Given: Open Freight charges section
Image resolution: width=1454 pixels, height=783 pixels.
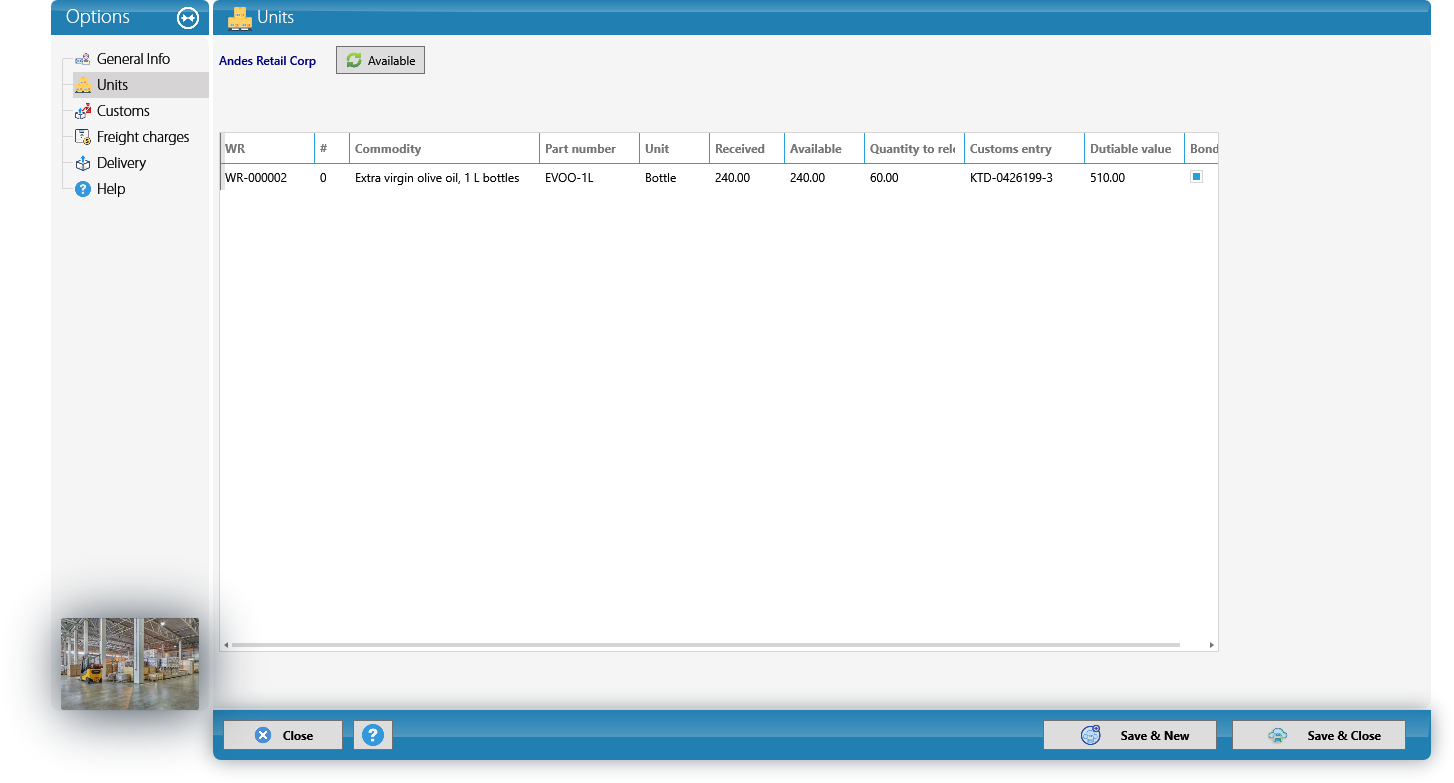Looking at the screenshot, I should tap(143, 137).
